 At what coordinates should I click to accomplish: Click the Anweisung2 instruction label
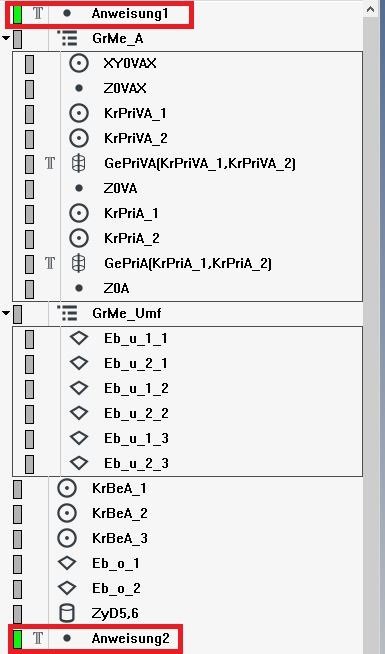[131, 638]
